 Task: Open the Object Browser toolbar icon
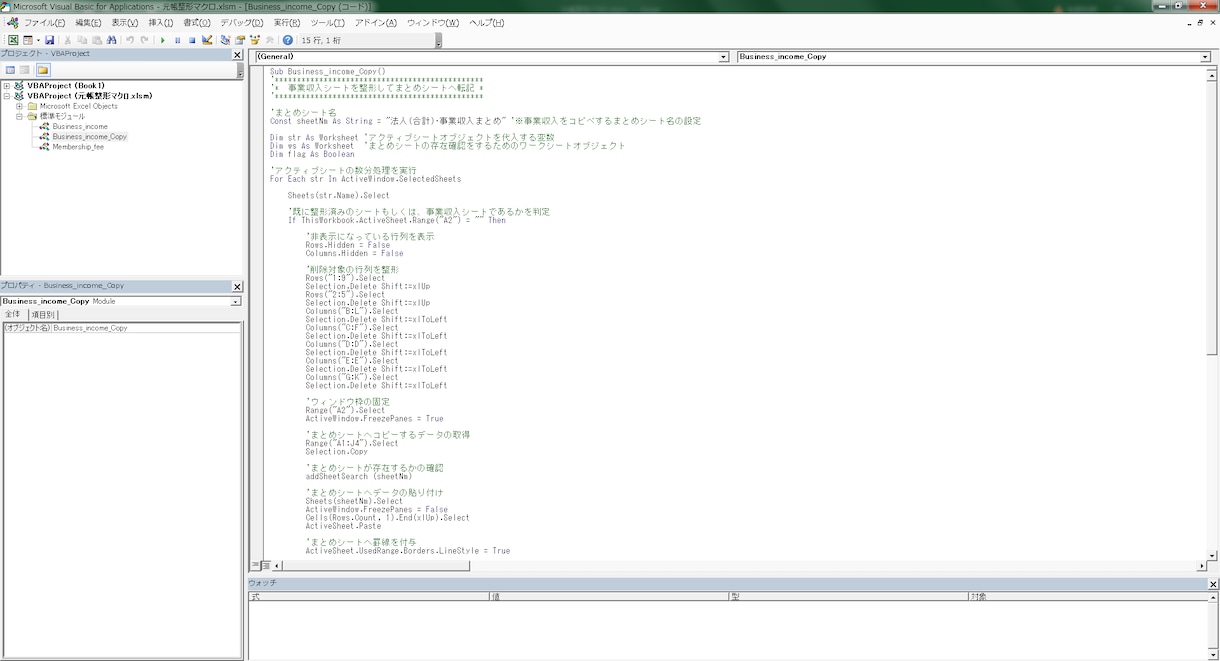255,40
